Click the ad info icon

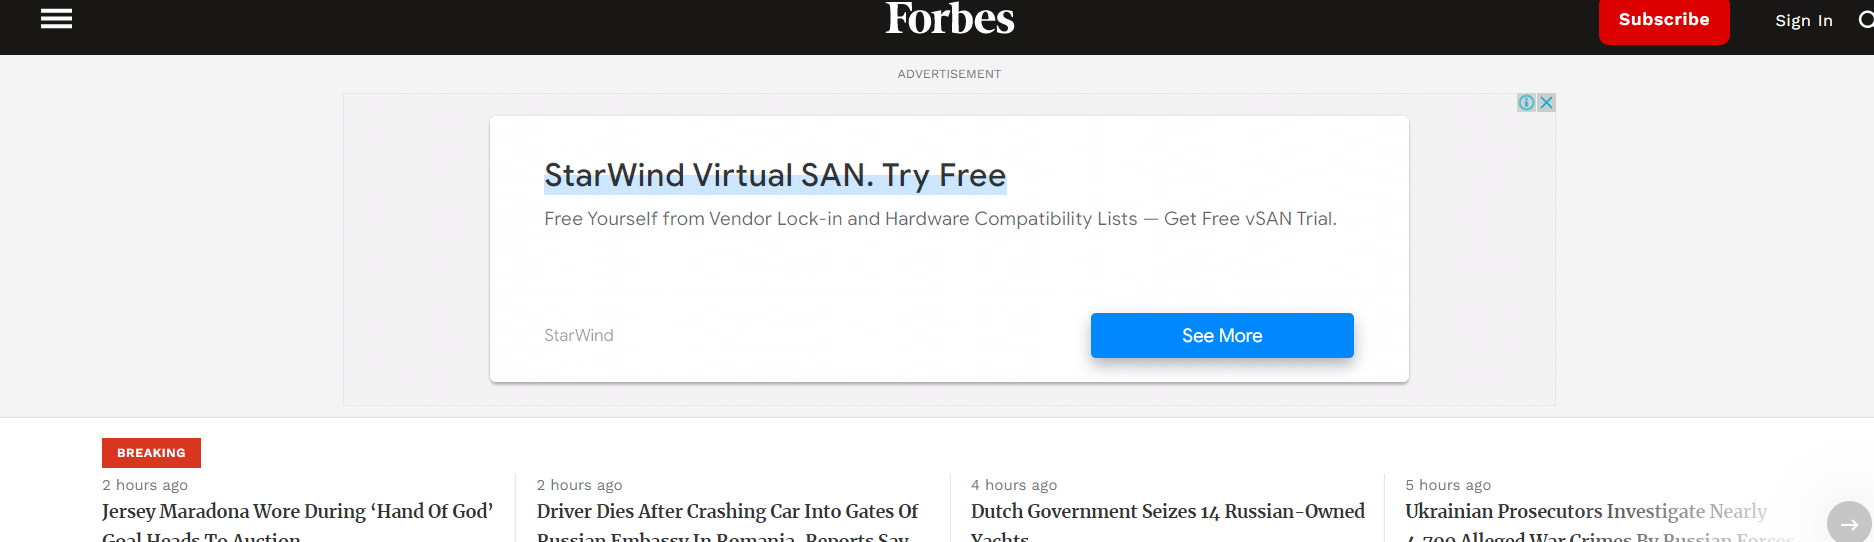(x=1526, y=103)
